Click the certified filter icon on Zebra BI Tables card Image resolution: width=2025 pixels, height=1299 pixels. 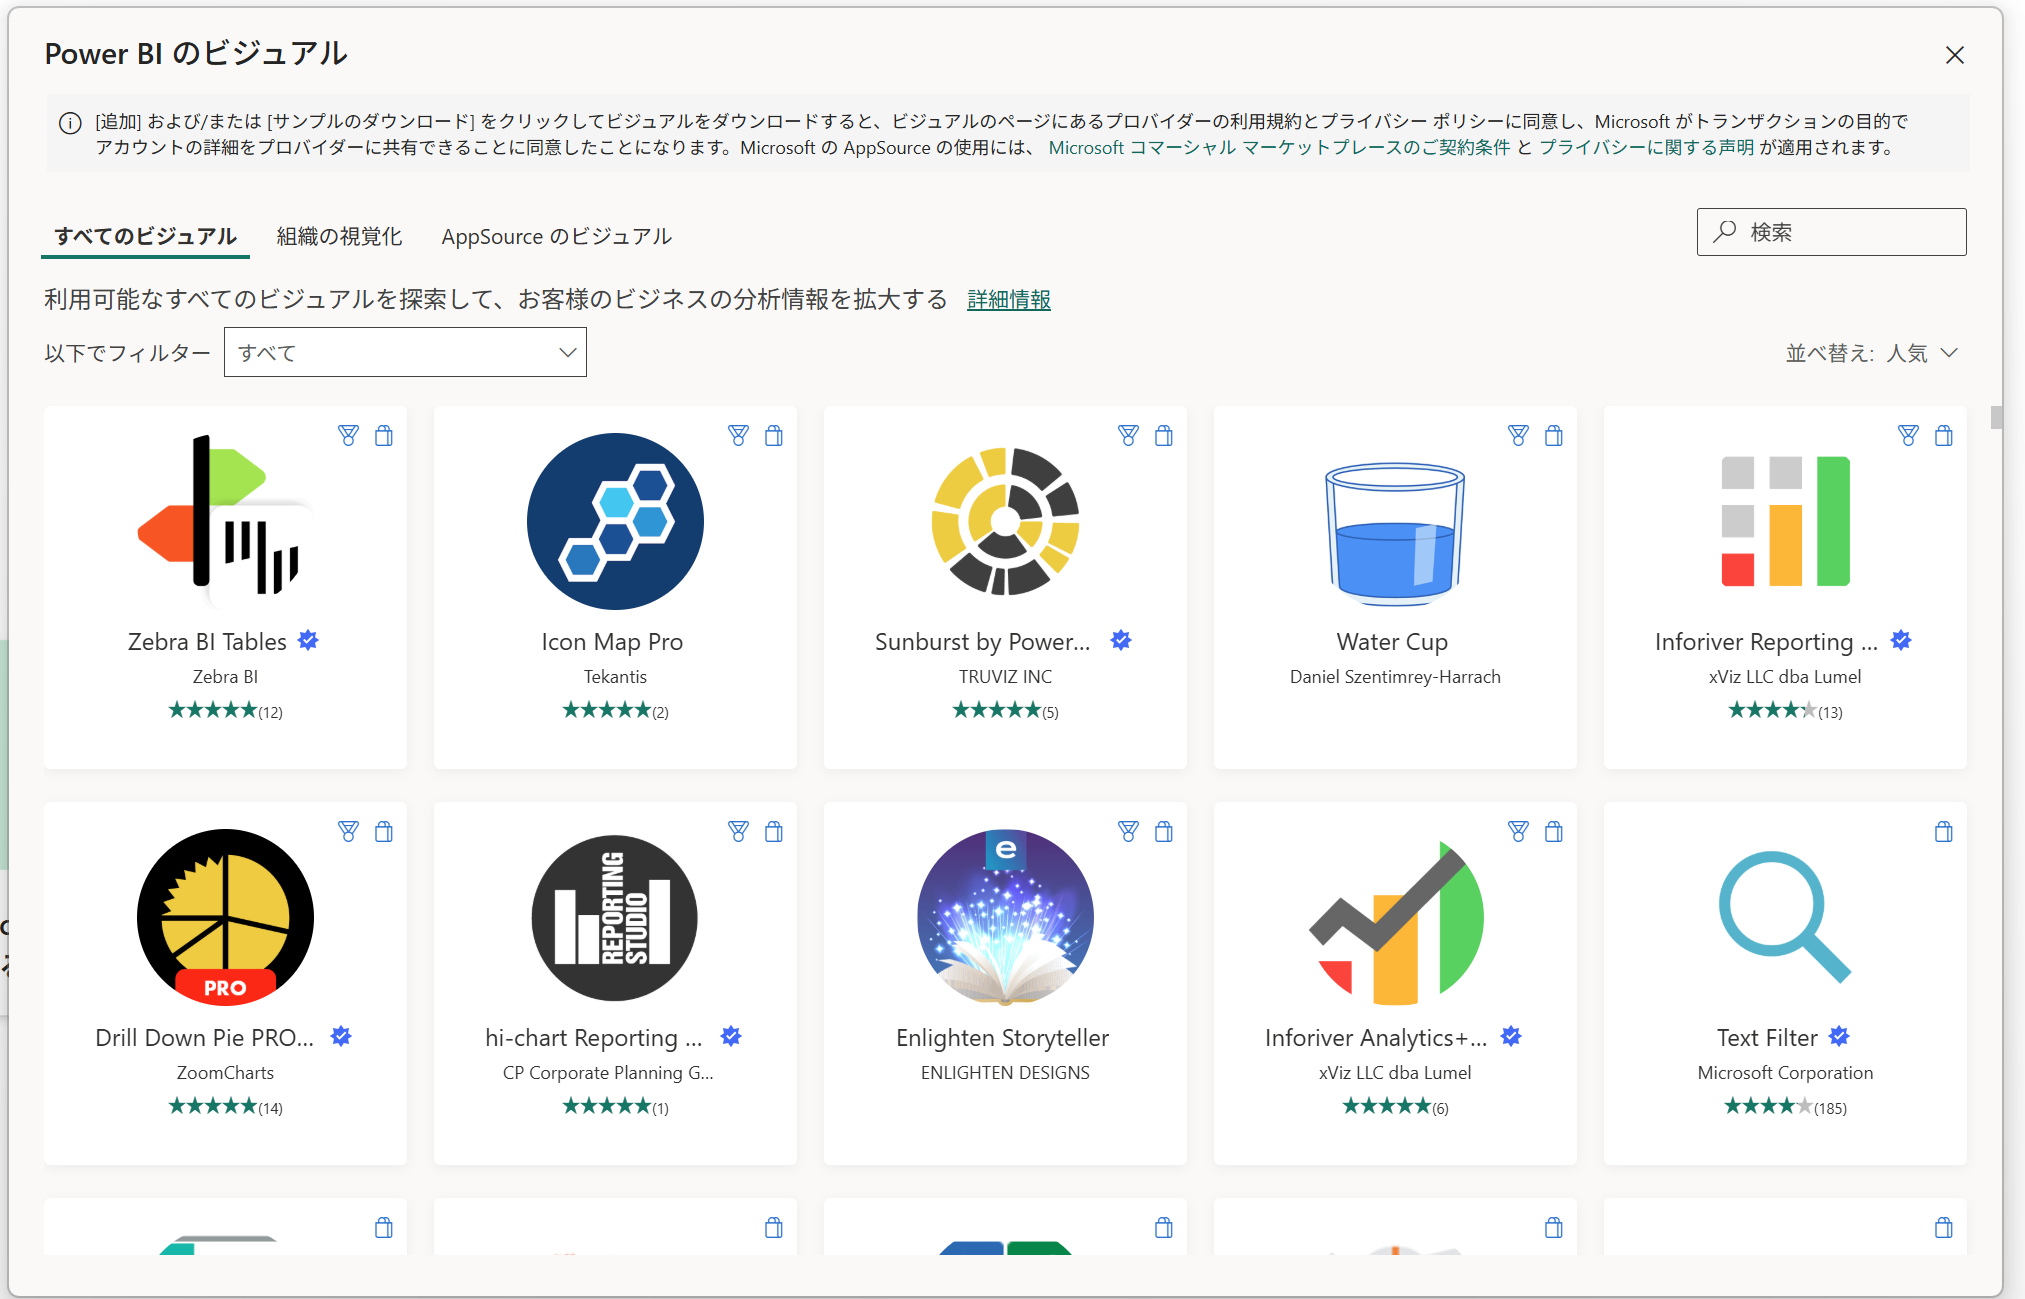tap(348, 435)
